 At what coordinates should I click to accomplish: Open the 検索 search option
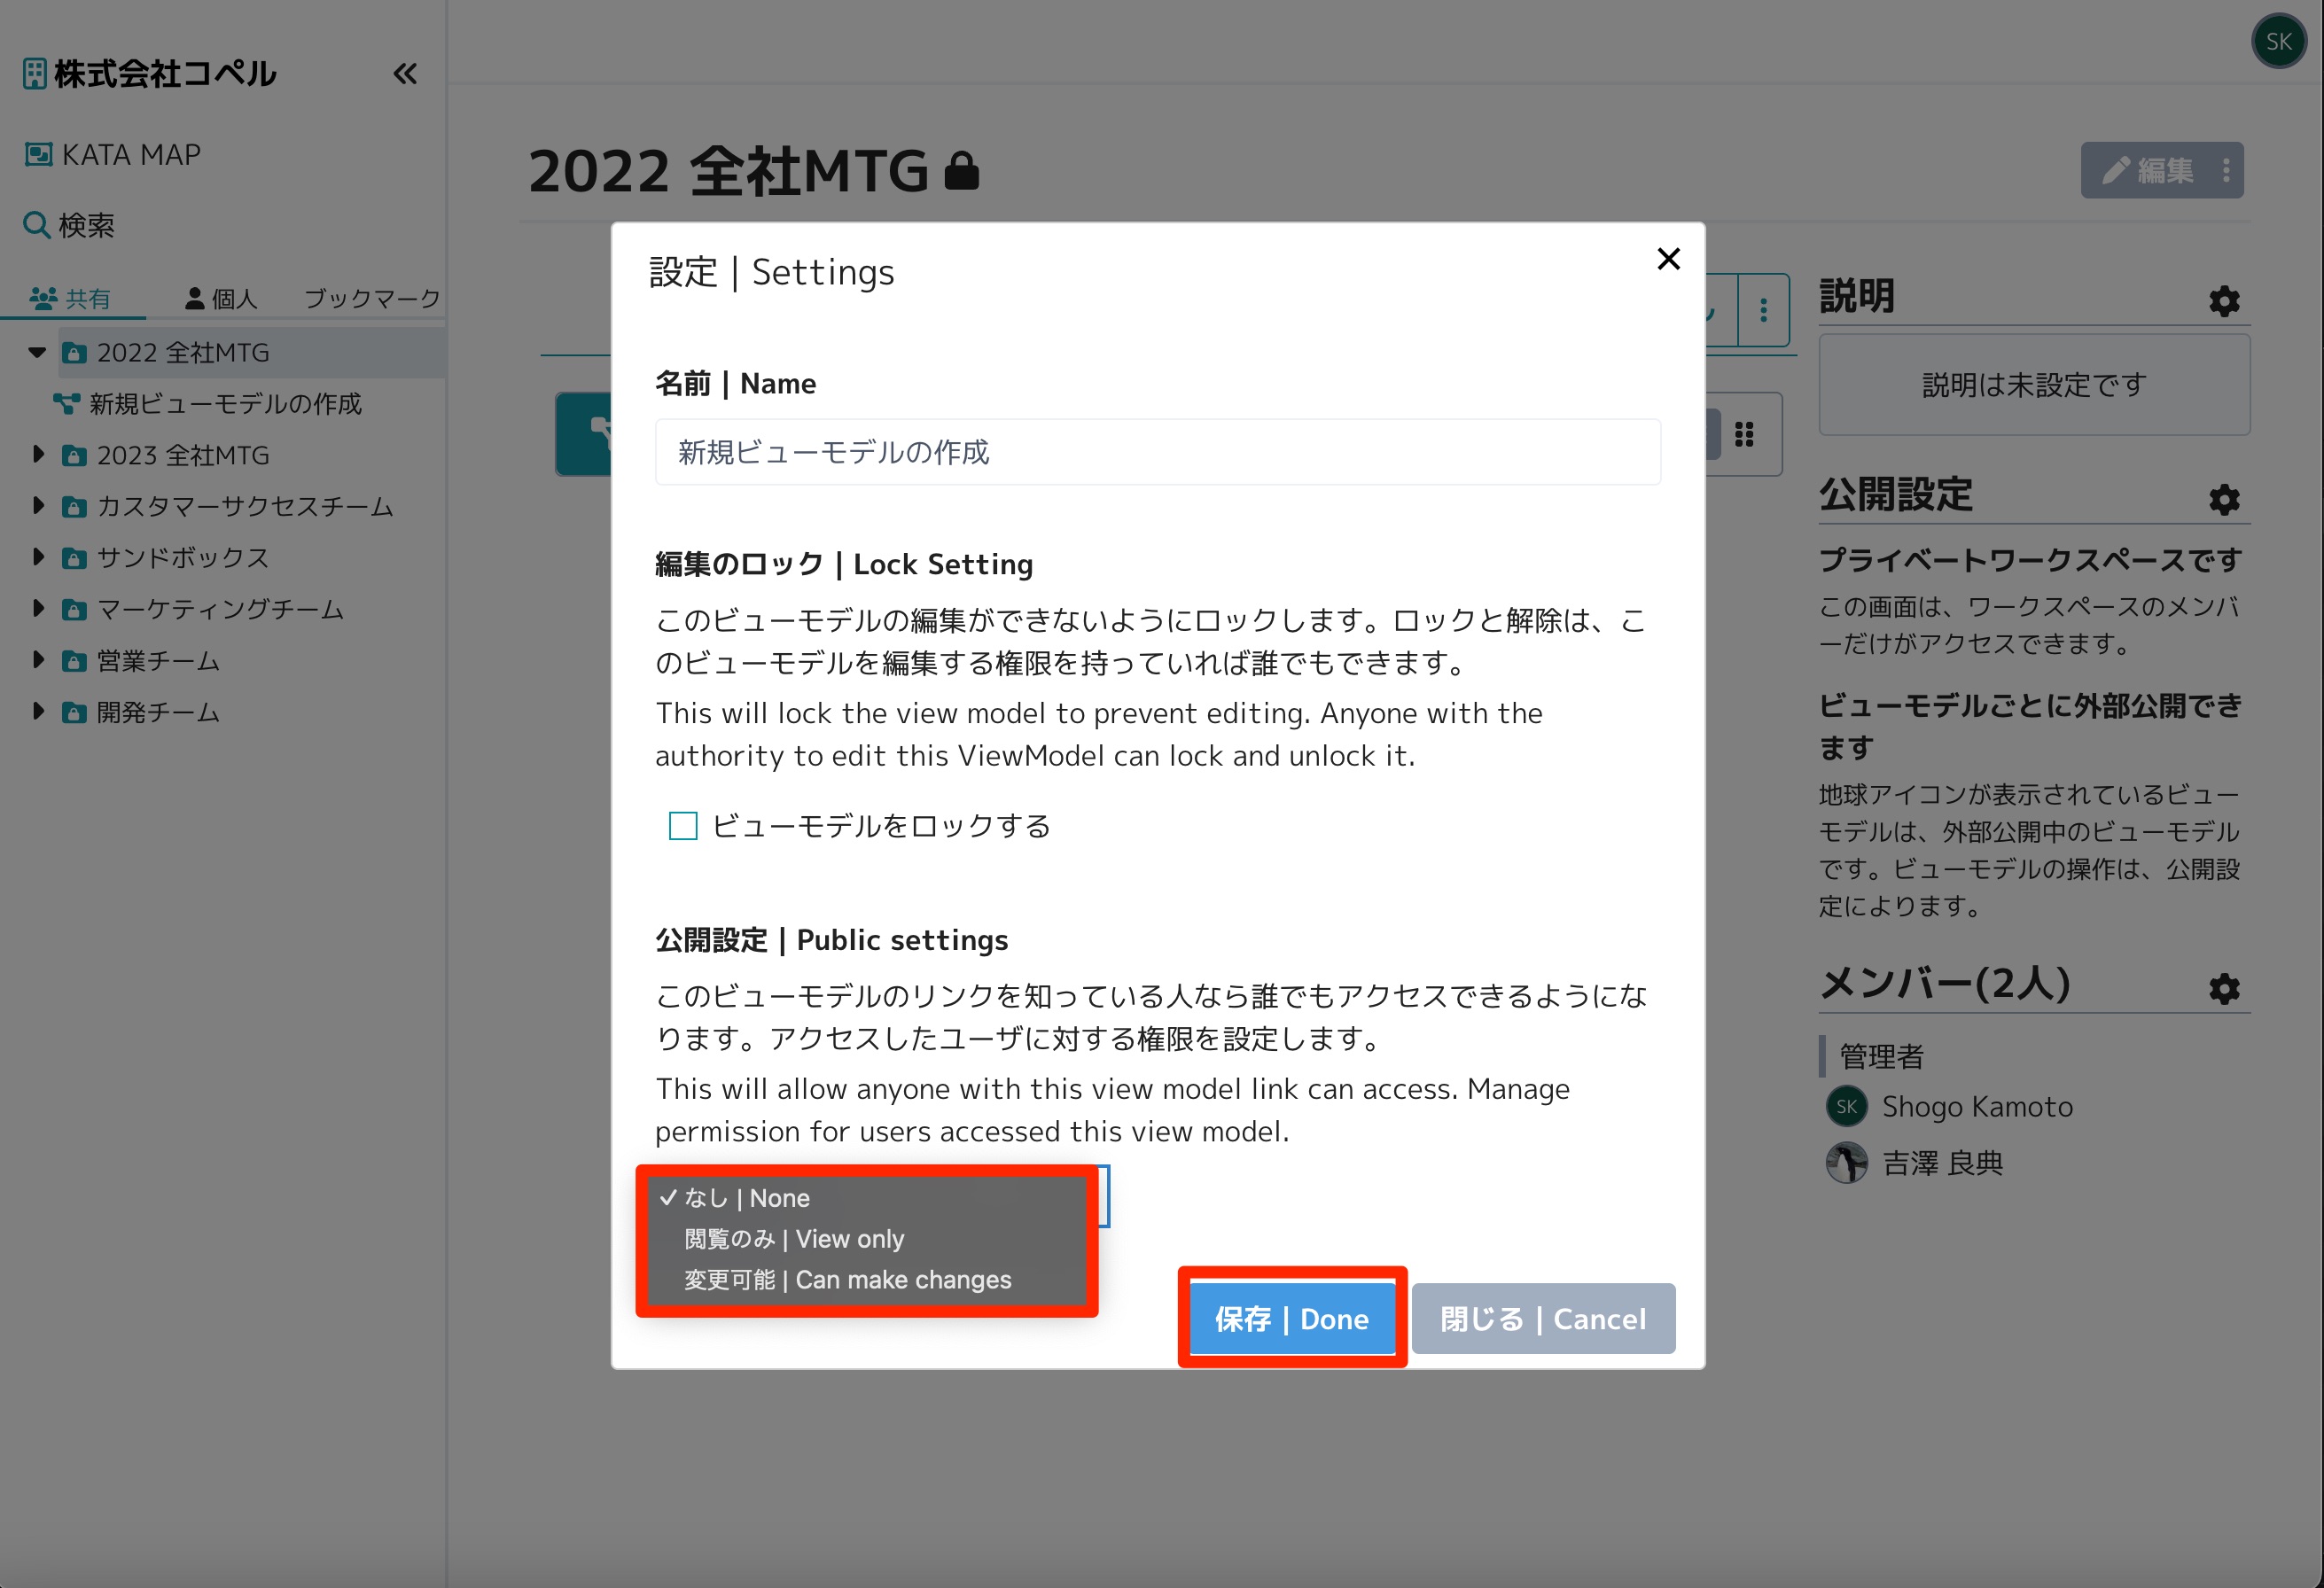click(x=69, y=225)
